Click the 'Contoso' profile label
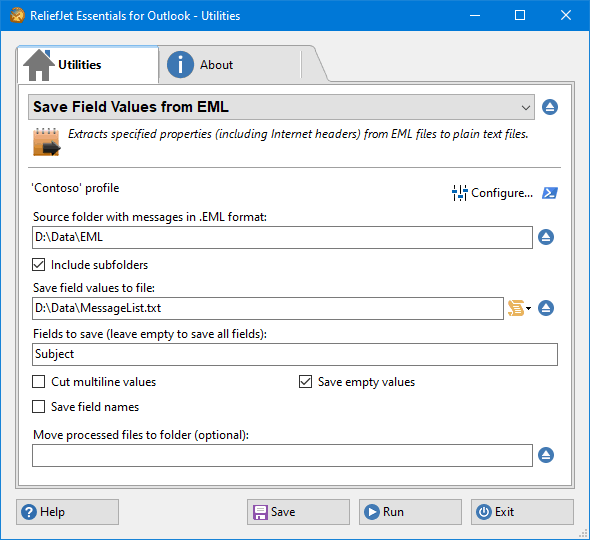The image size is (590, 540). [75, 188]
